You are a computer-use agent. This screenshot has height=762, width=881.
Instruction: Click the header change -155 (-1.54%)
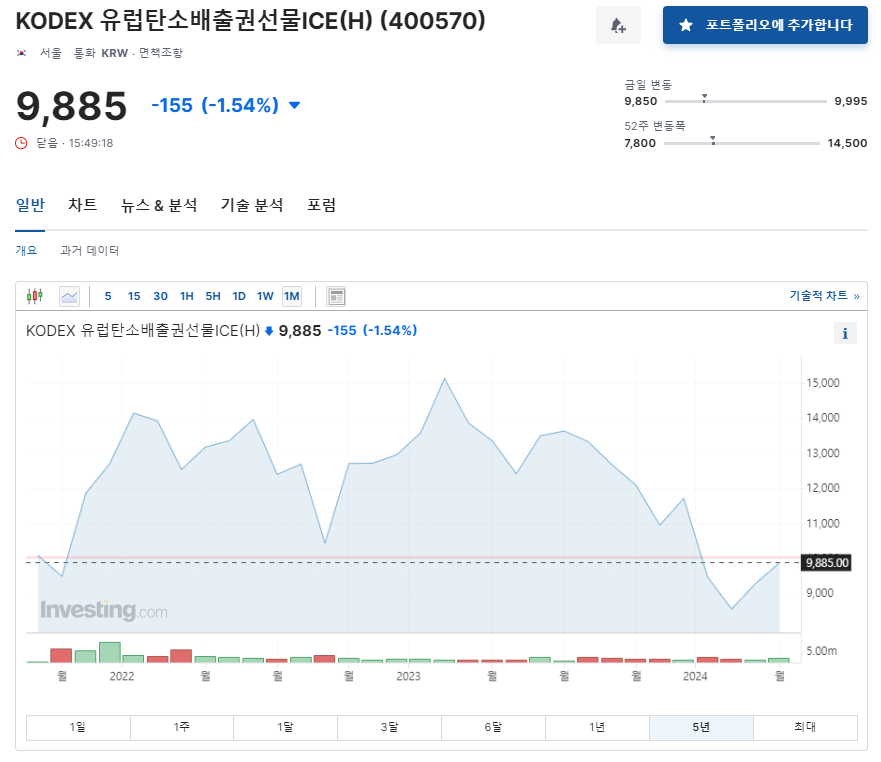click(215, 105)
